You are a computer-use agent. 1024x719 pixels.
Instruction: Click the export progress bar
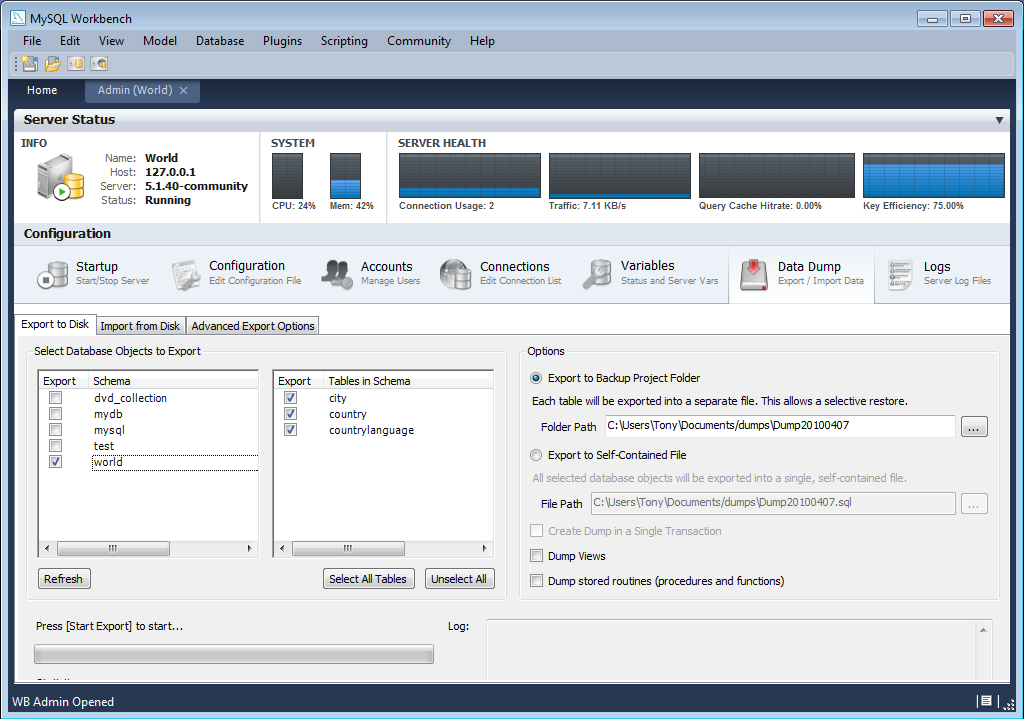click(233, 654)
